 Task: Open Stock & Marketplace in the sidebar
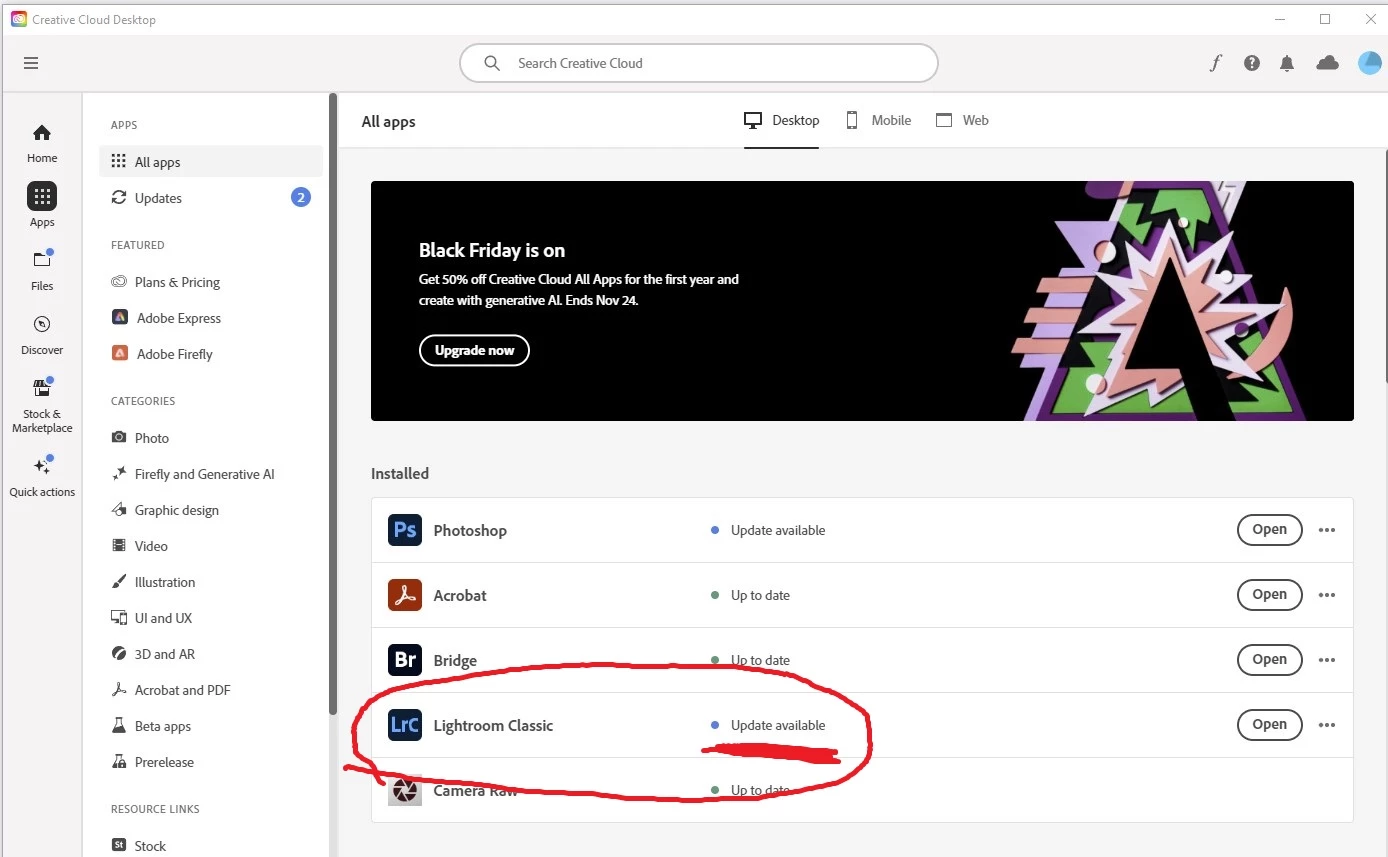coord(42,405)
